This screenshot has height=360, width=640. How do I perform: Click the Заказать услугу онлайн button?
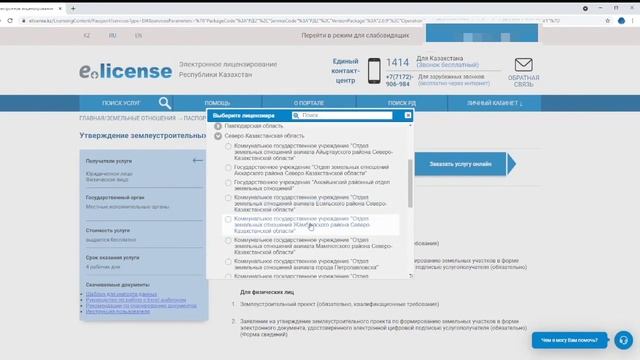point(460,164)
